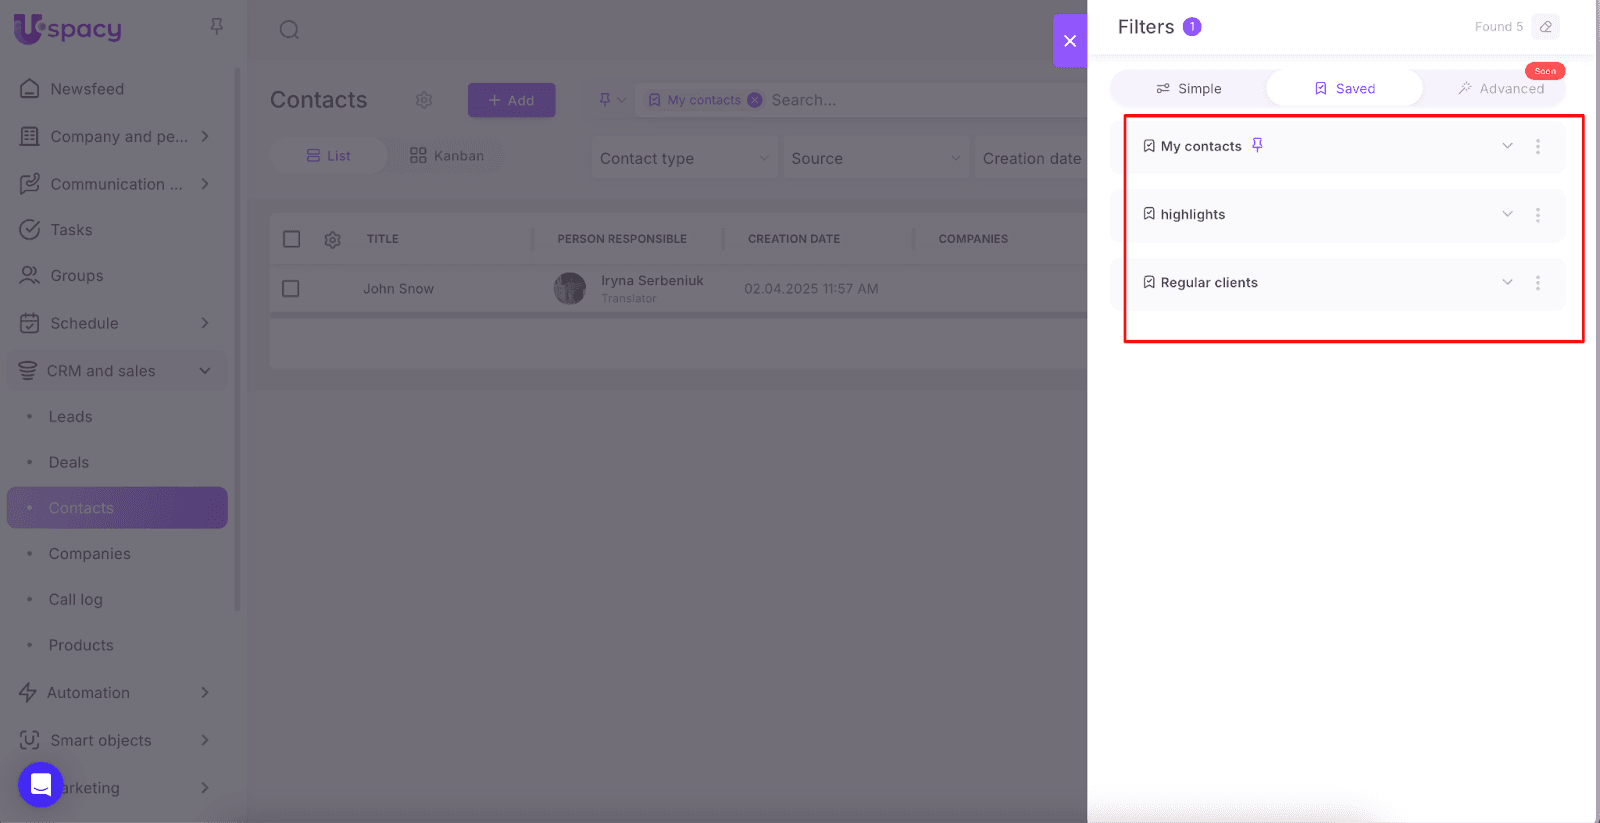Sort by Person Responsible column header
Screen dimensions: 1600x823
(x=622, y=239)
